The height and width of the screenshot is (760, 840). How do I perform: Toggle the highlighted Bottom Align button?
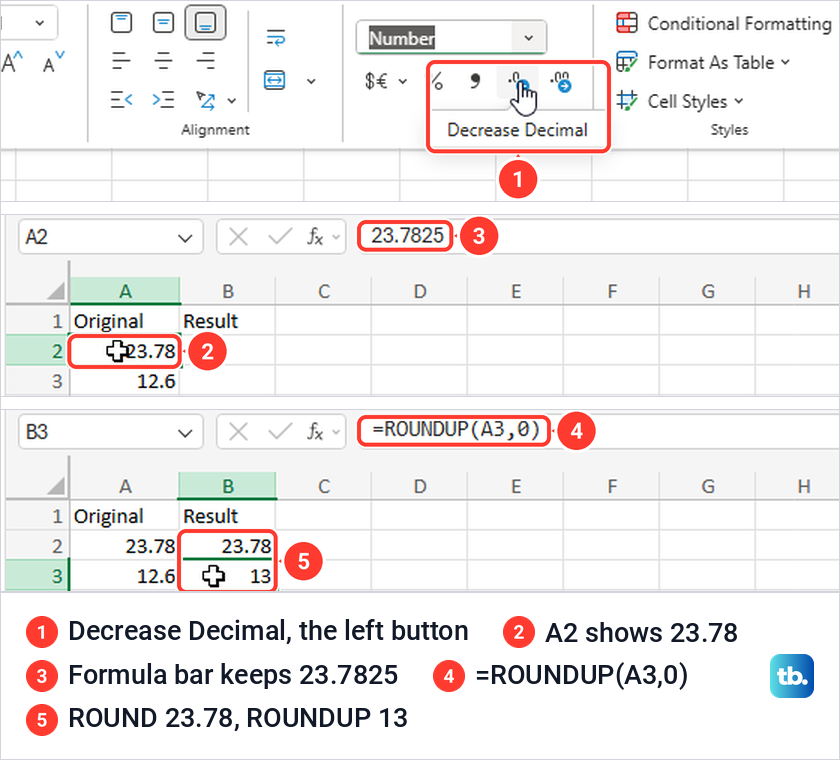[205, 23]
